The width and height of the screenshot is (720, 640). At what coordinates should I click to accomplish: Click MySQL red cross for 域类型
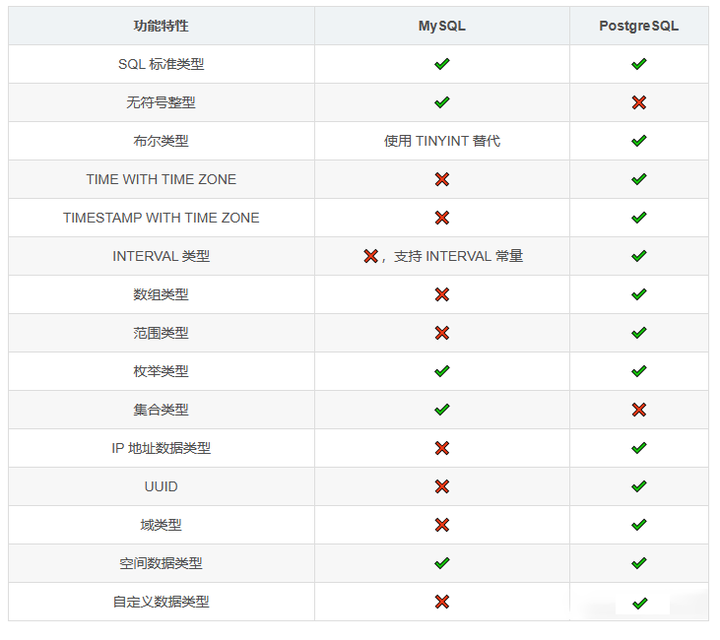[x=442, y=525]
